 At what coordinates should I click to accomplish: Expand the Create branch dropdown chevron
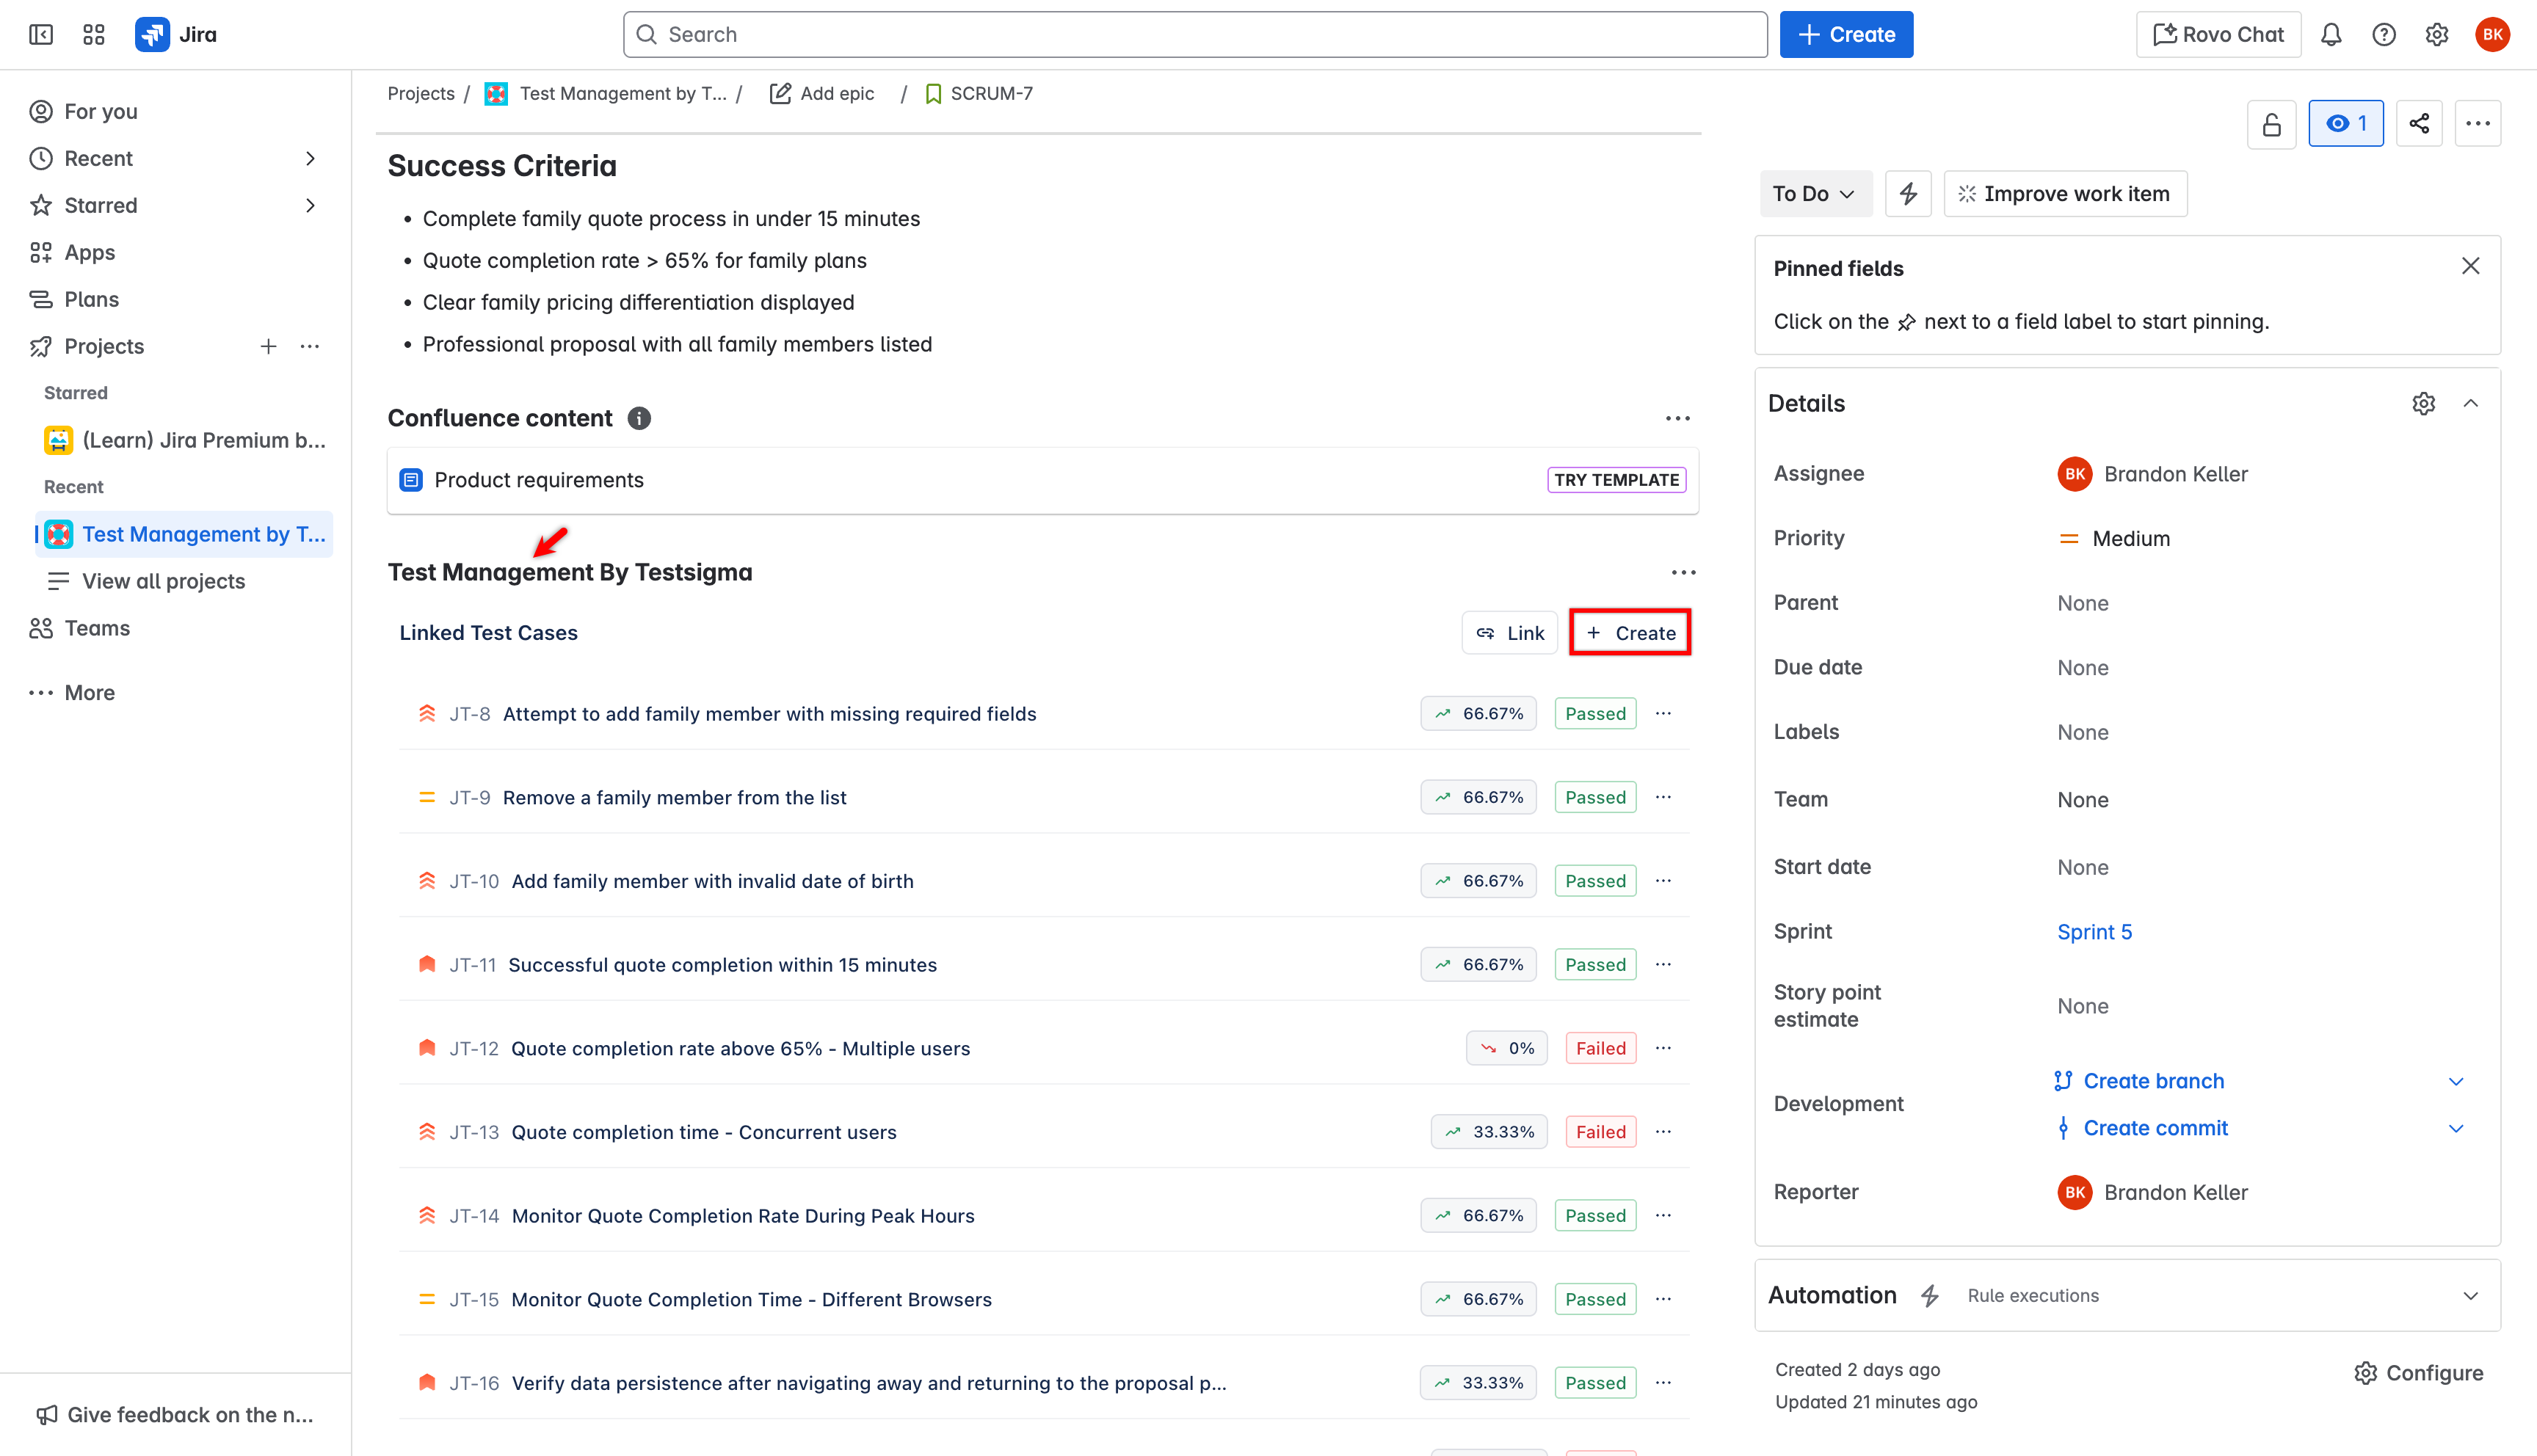click(2456, 1082)
